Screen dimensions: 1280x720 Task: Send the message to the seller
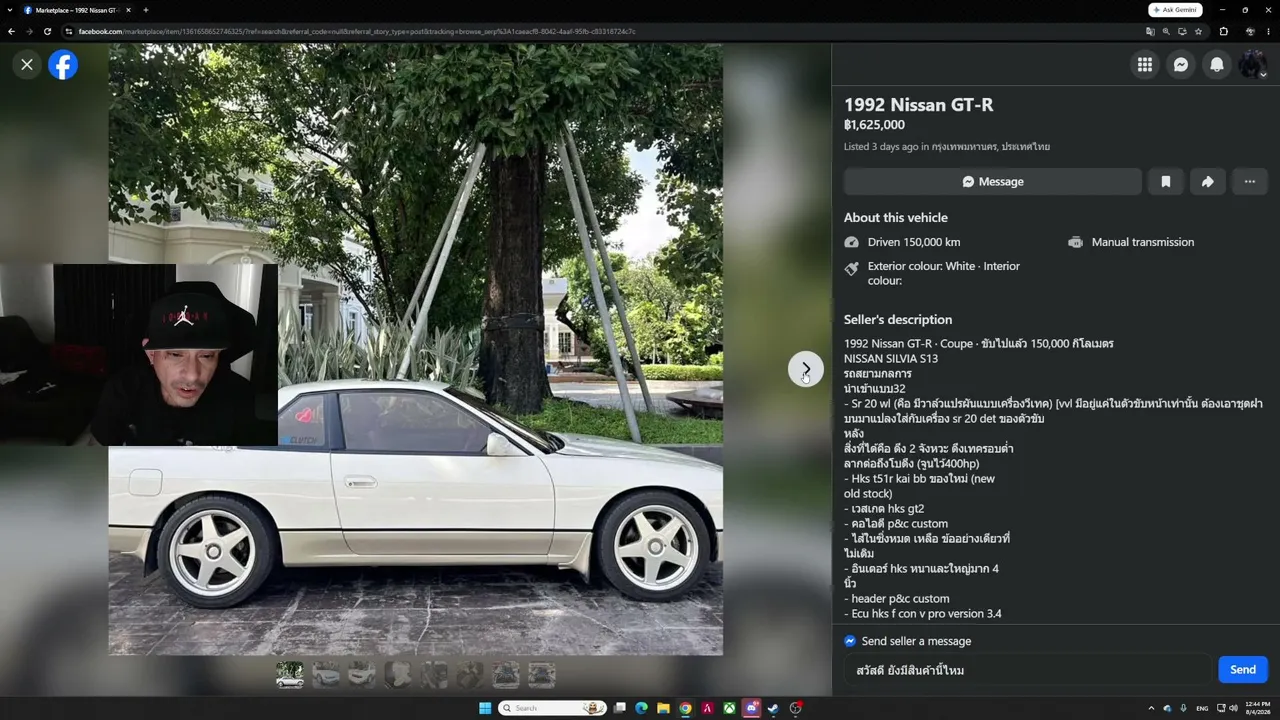[x=1243, y=670]
